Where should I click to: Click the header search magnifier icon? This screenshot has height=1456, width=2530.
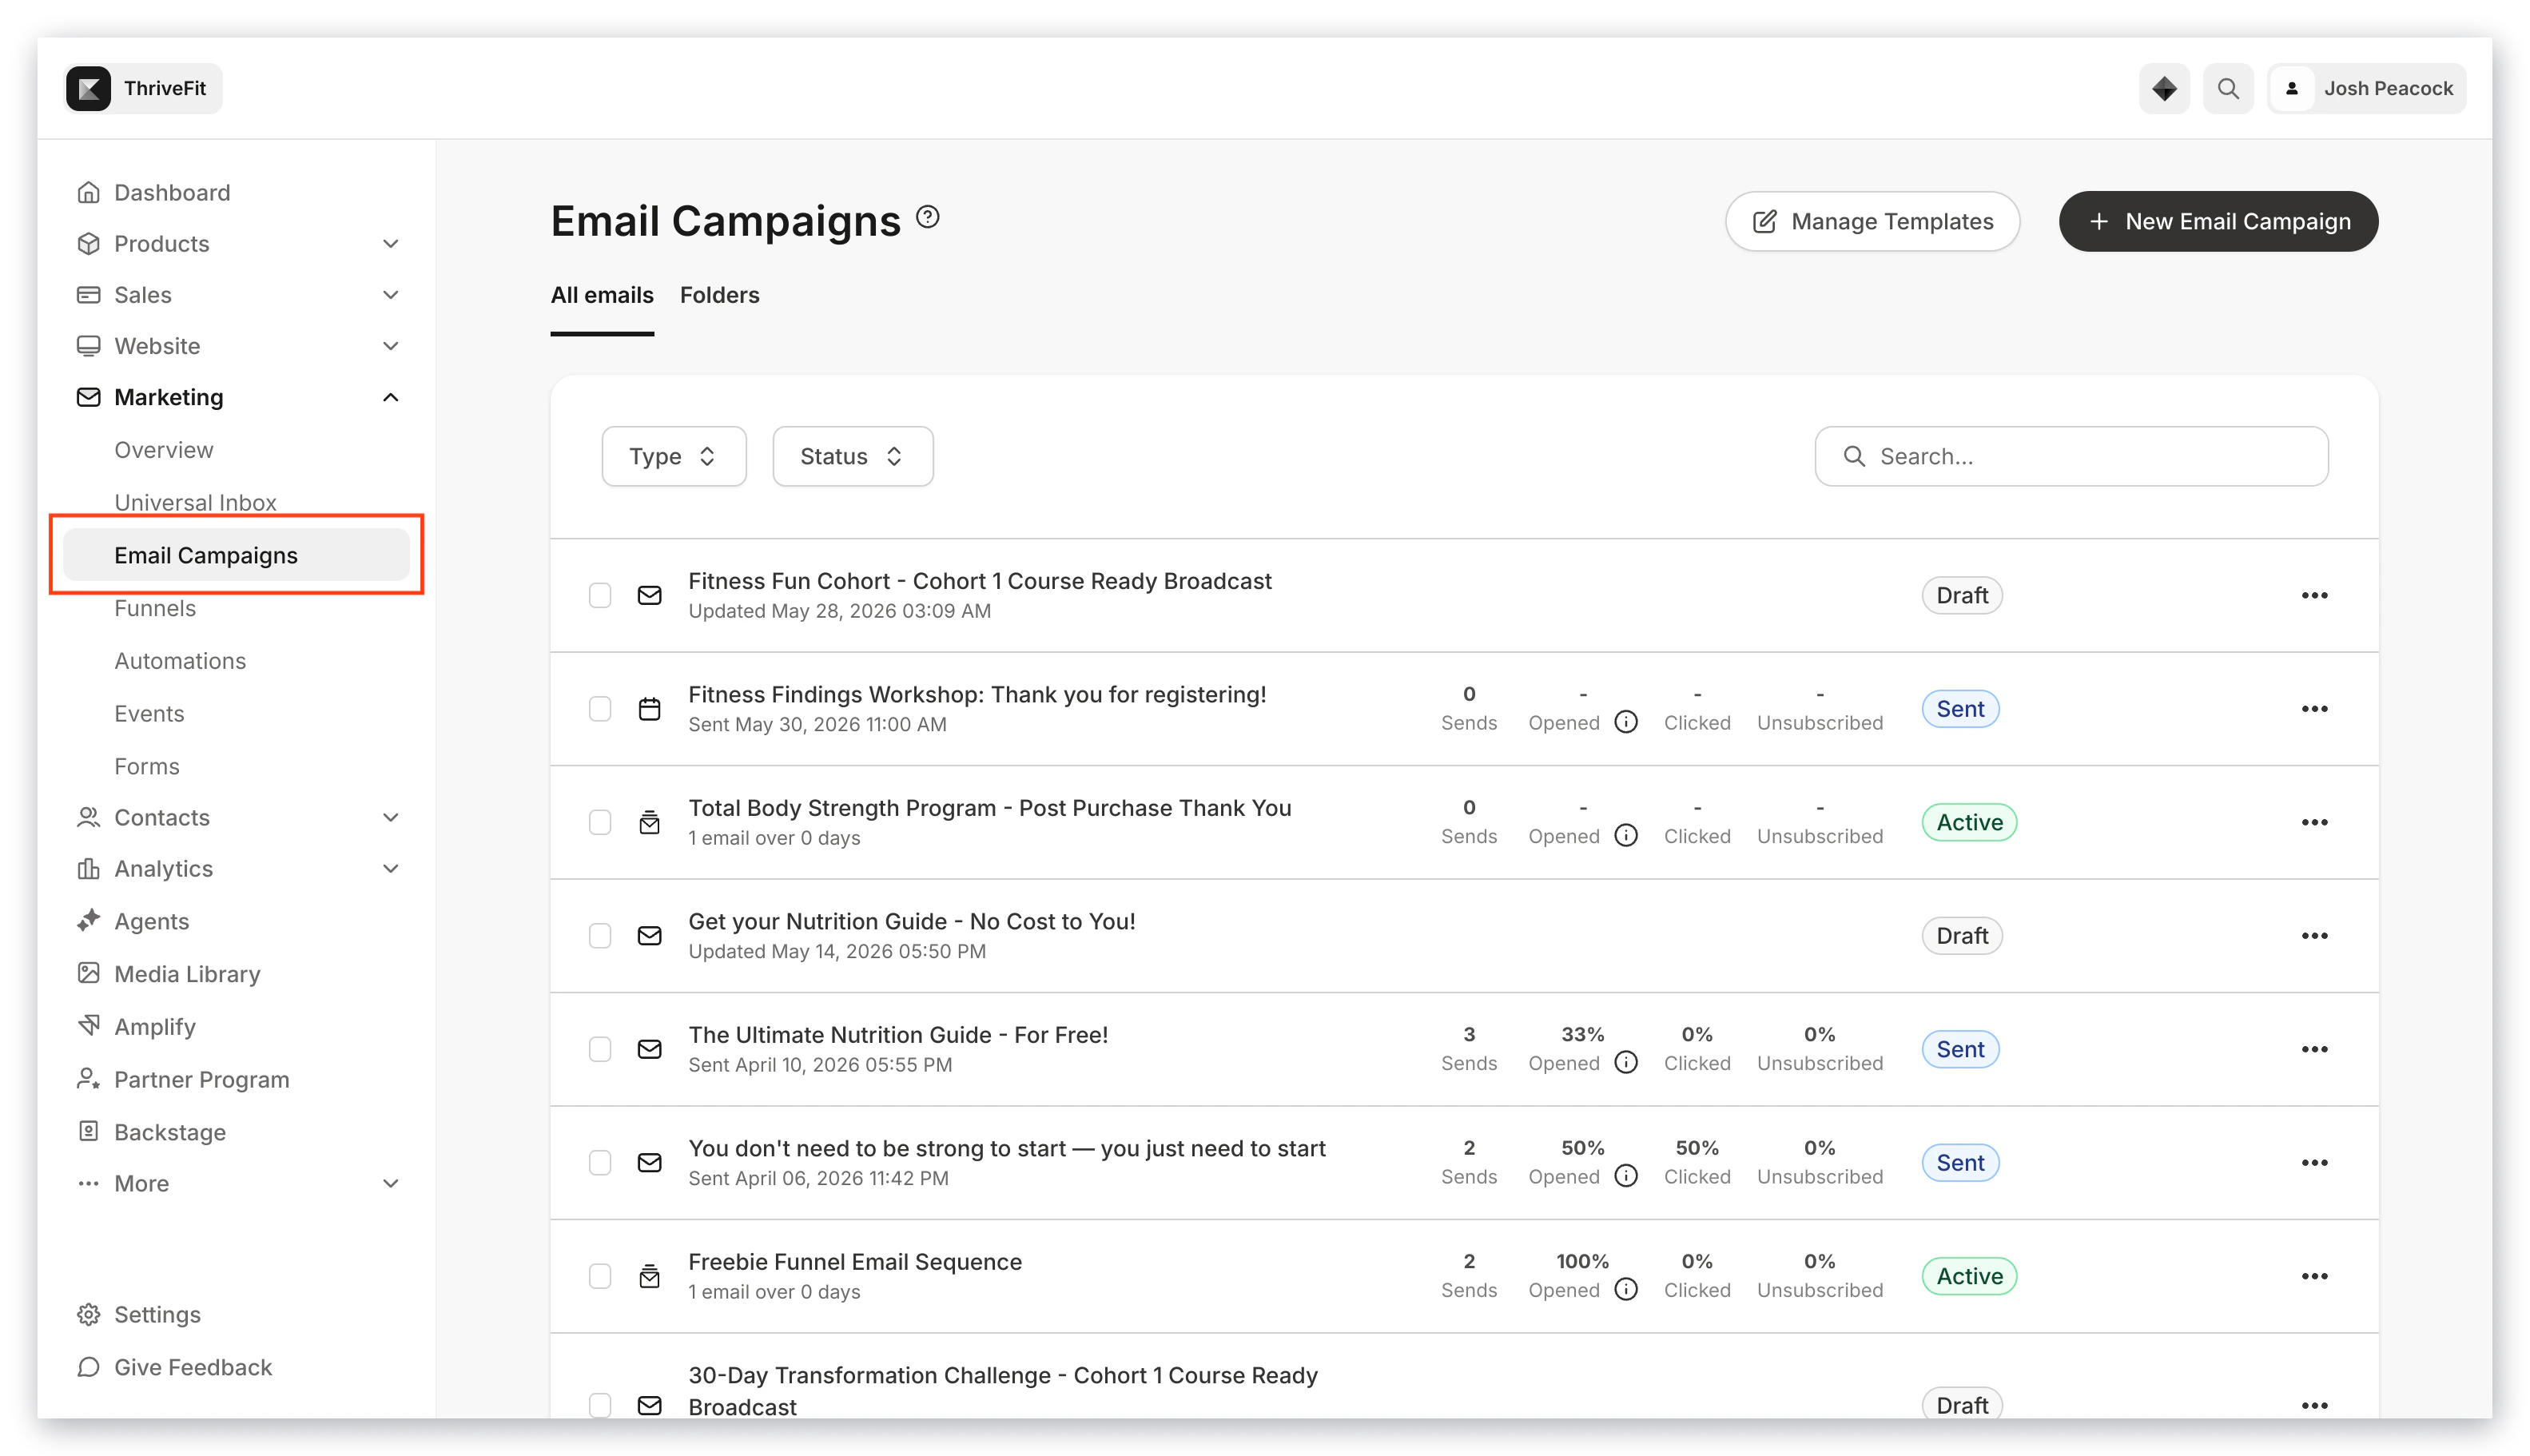click(x=2228, y=88)
